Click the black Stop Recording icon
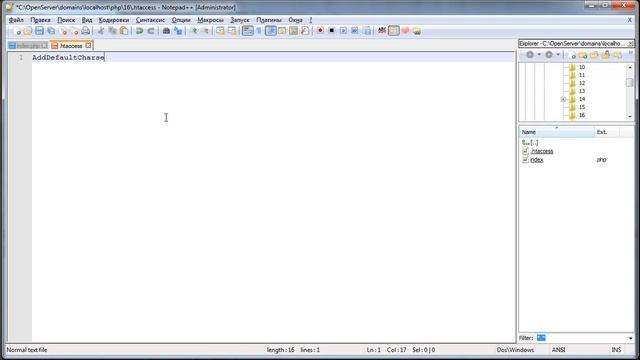 point(331,31)
